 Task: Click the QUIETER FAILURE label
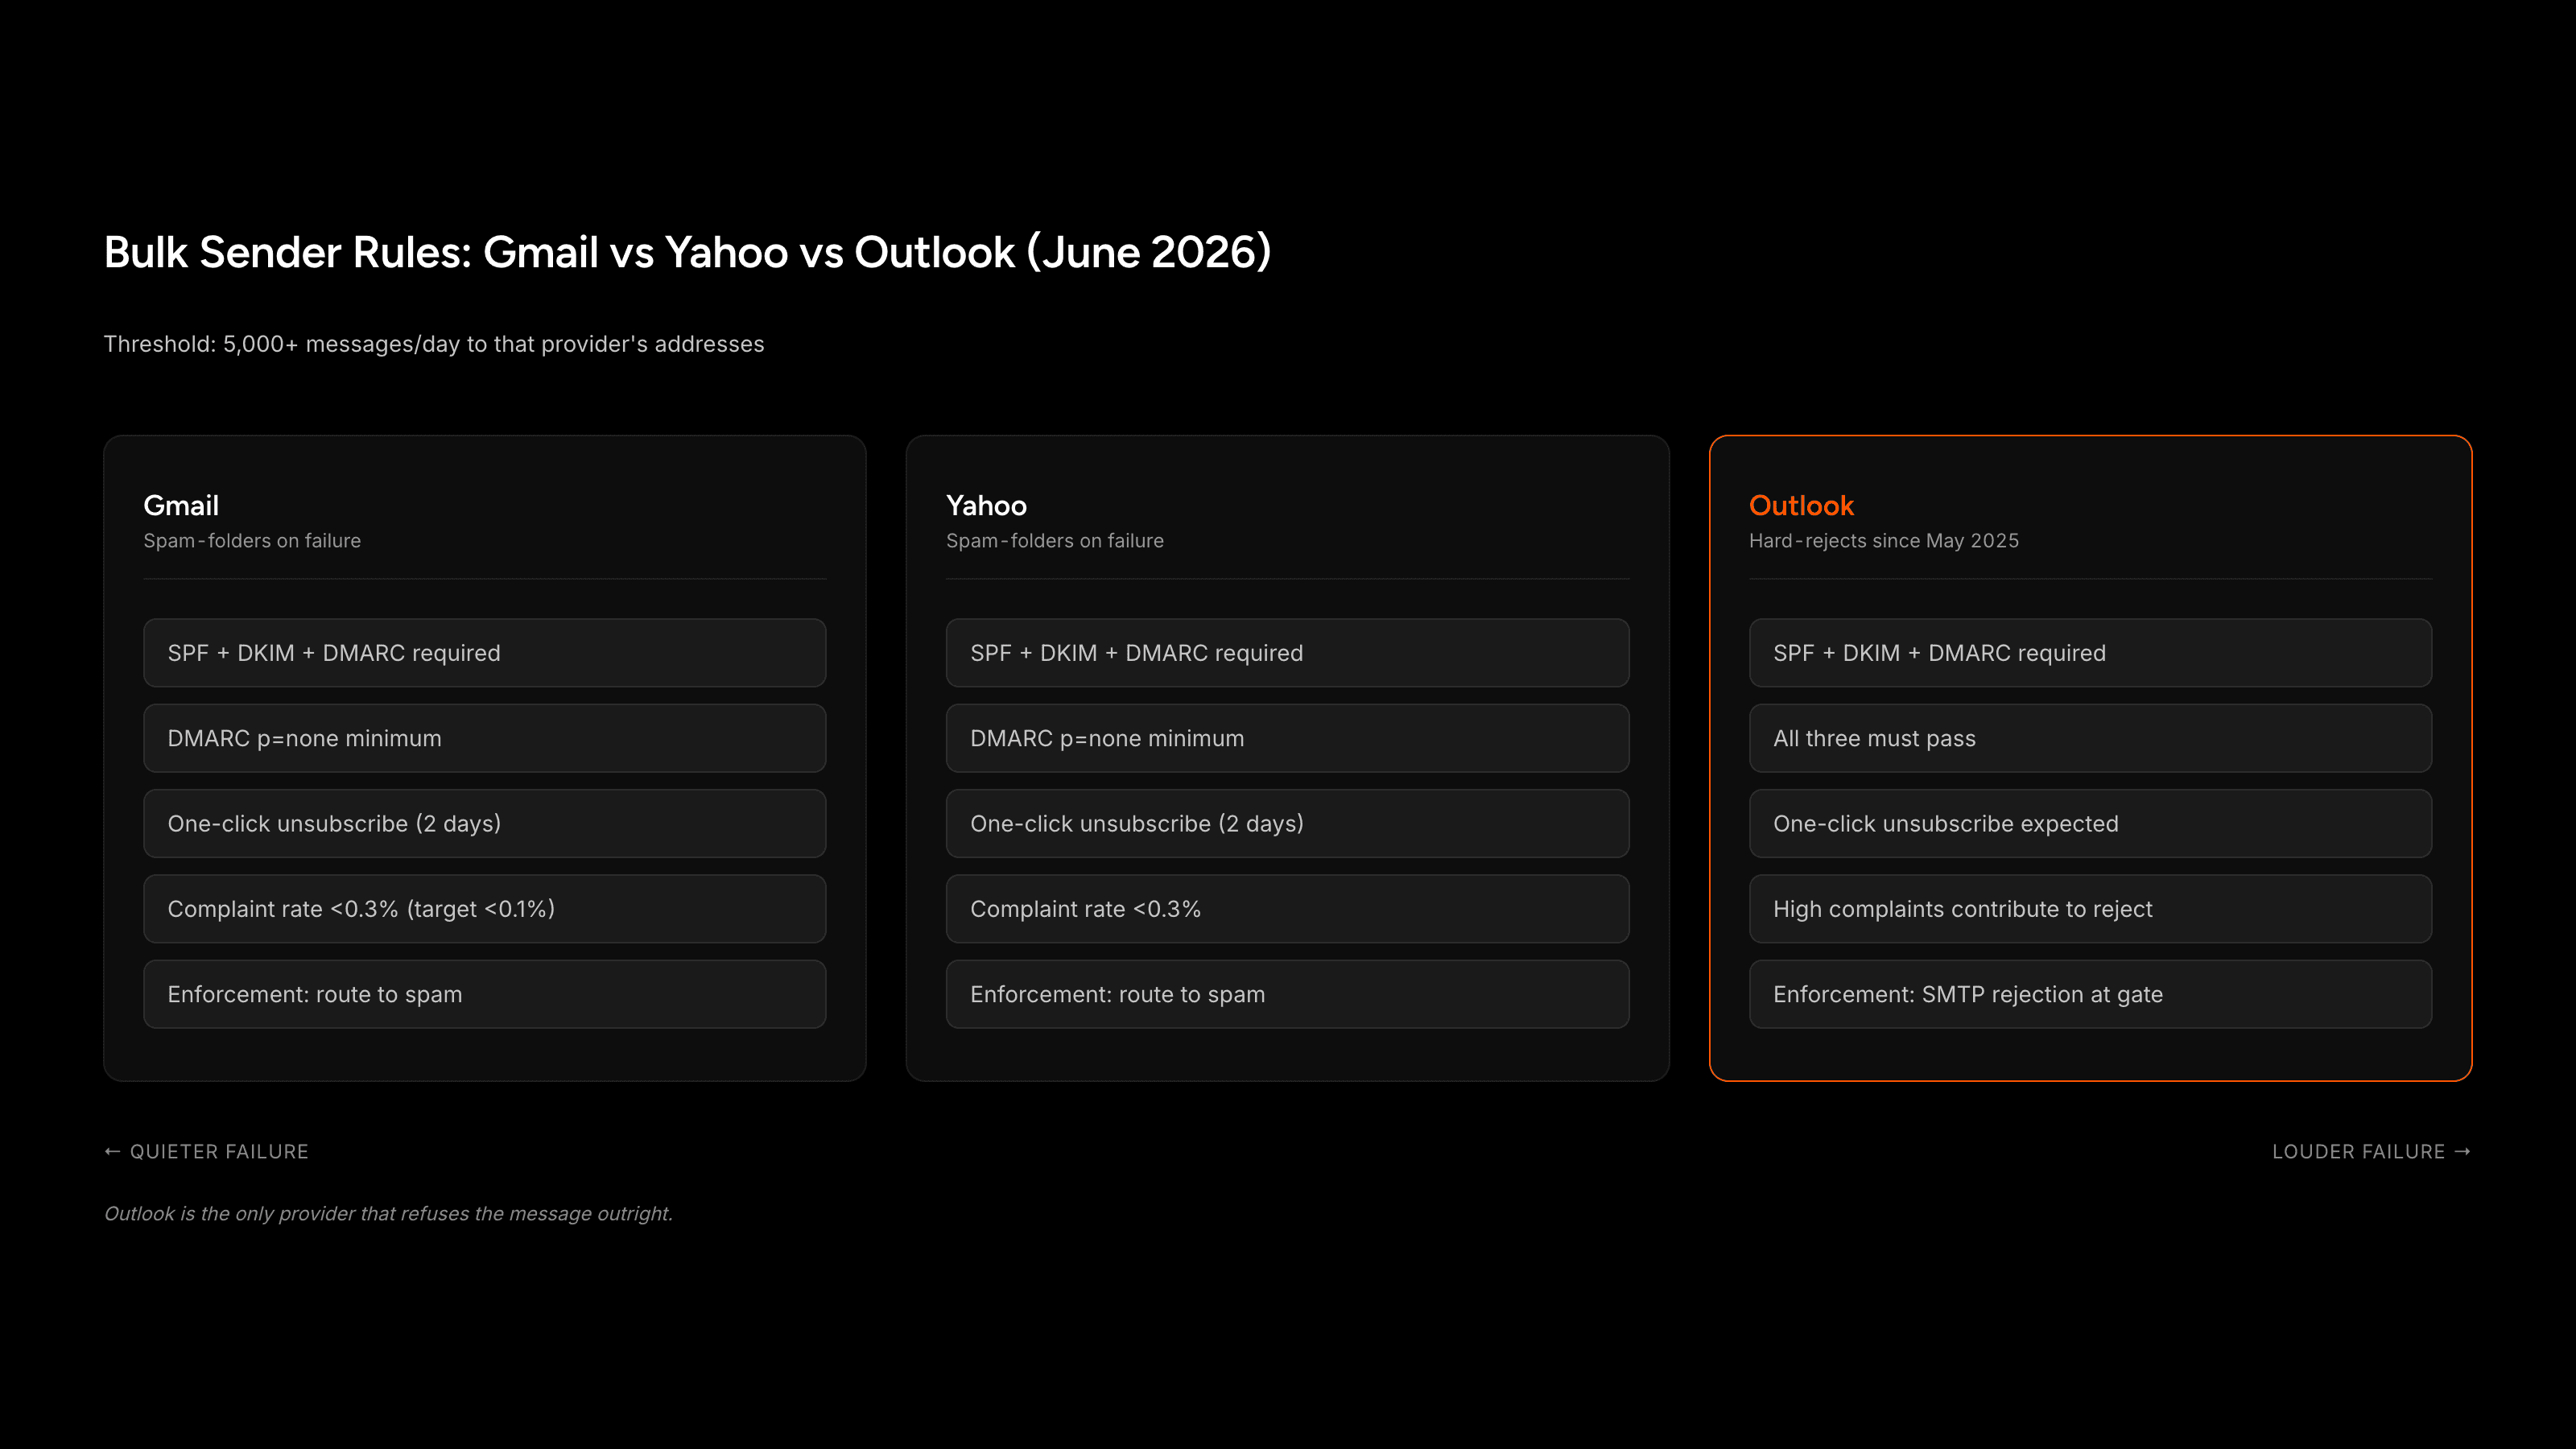click(207, 1152)
